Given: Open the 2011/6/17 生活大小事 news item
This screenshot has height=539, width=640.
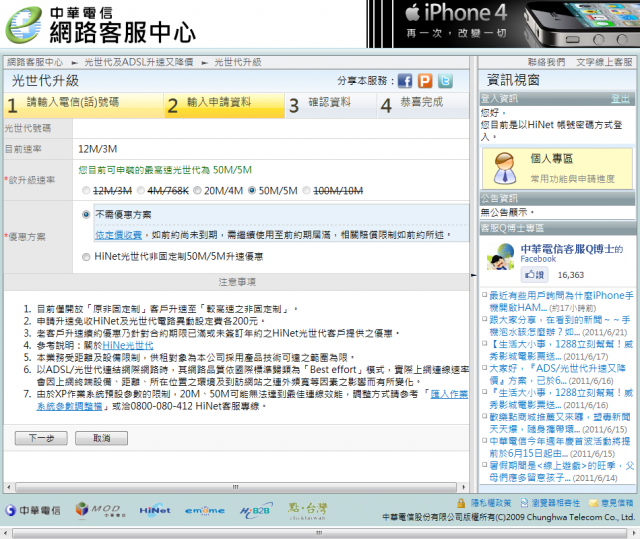Looking at the screenshot, I should click(561, 350).
